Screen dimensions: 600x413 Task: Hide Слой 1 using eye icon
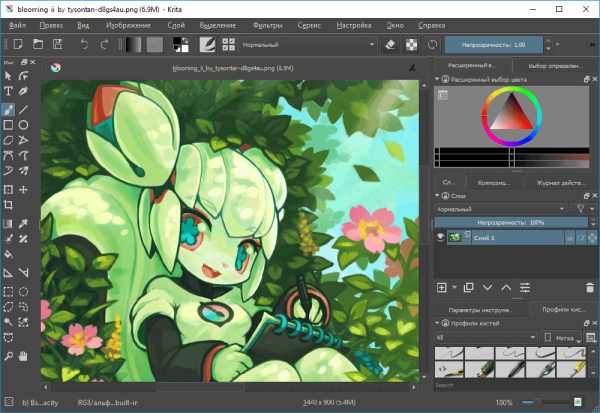click(x=440, y=238)
